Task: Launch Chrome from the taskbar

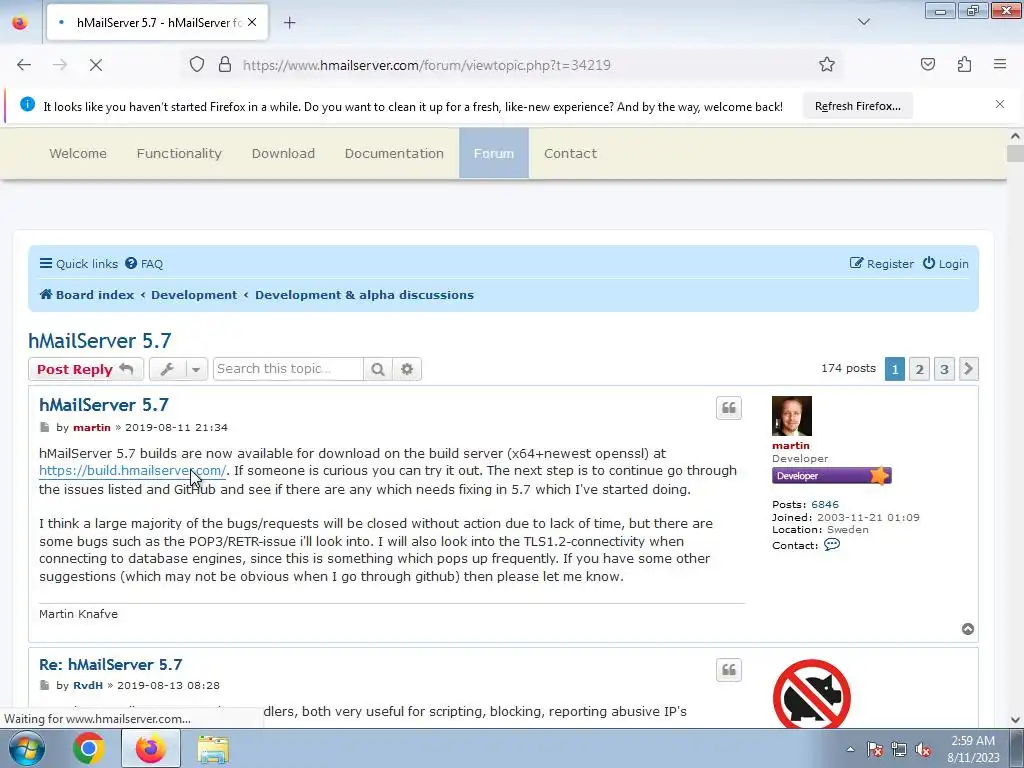Action: coord(89,748)
